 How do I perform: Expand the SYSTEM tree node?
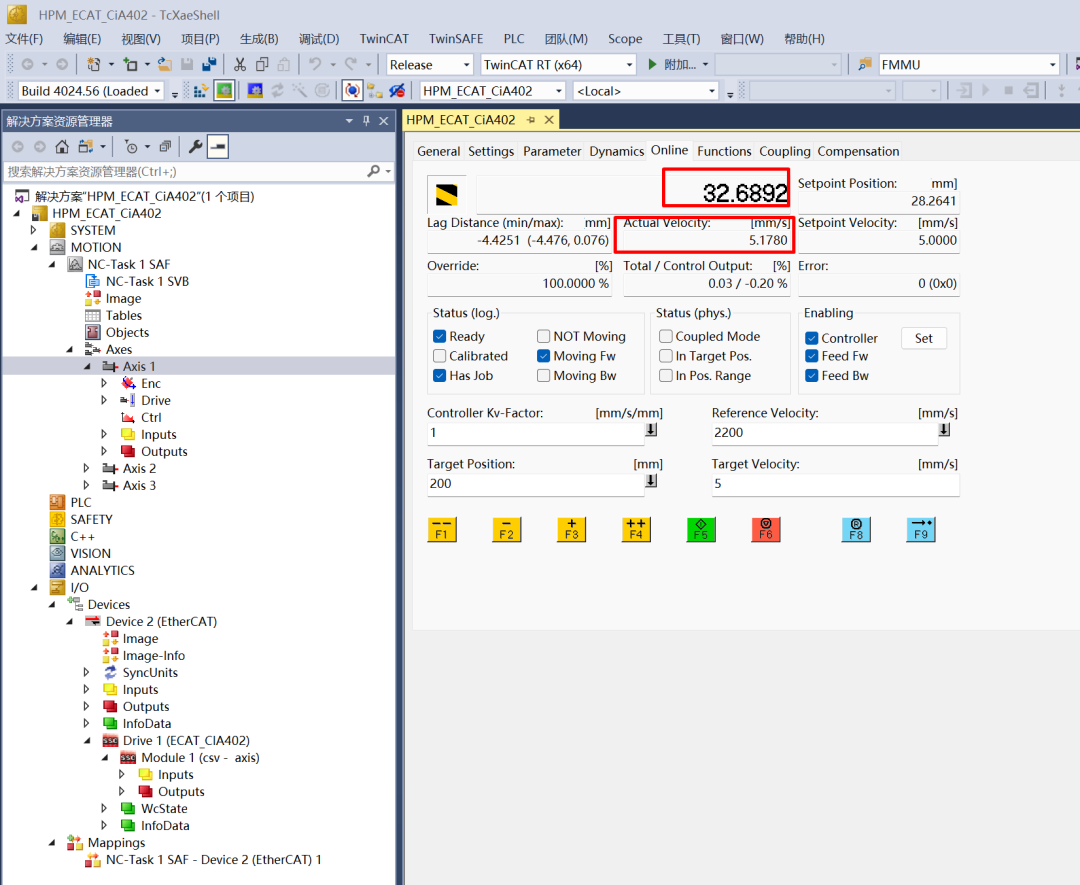(x=33, y=230)
